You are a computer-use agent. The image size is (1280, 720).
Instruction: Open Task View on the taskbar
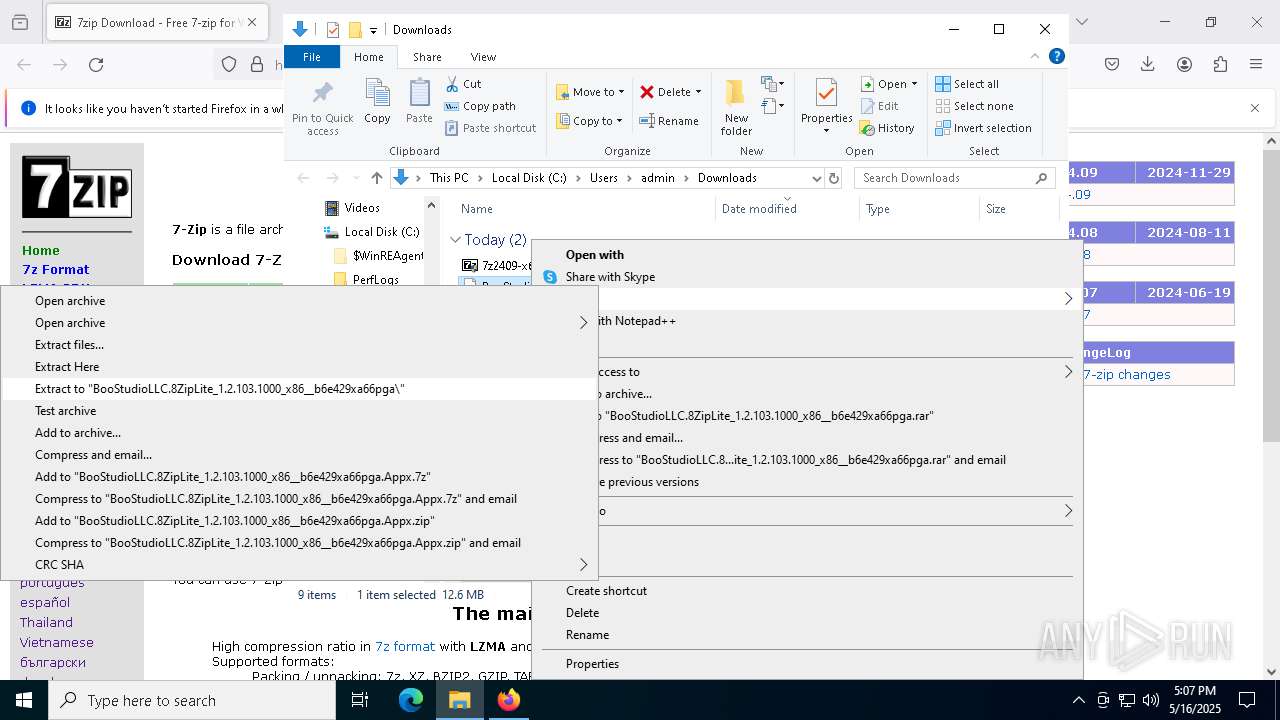pos(360,700)
